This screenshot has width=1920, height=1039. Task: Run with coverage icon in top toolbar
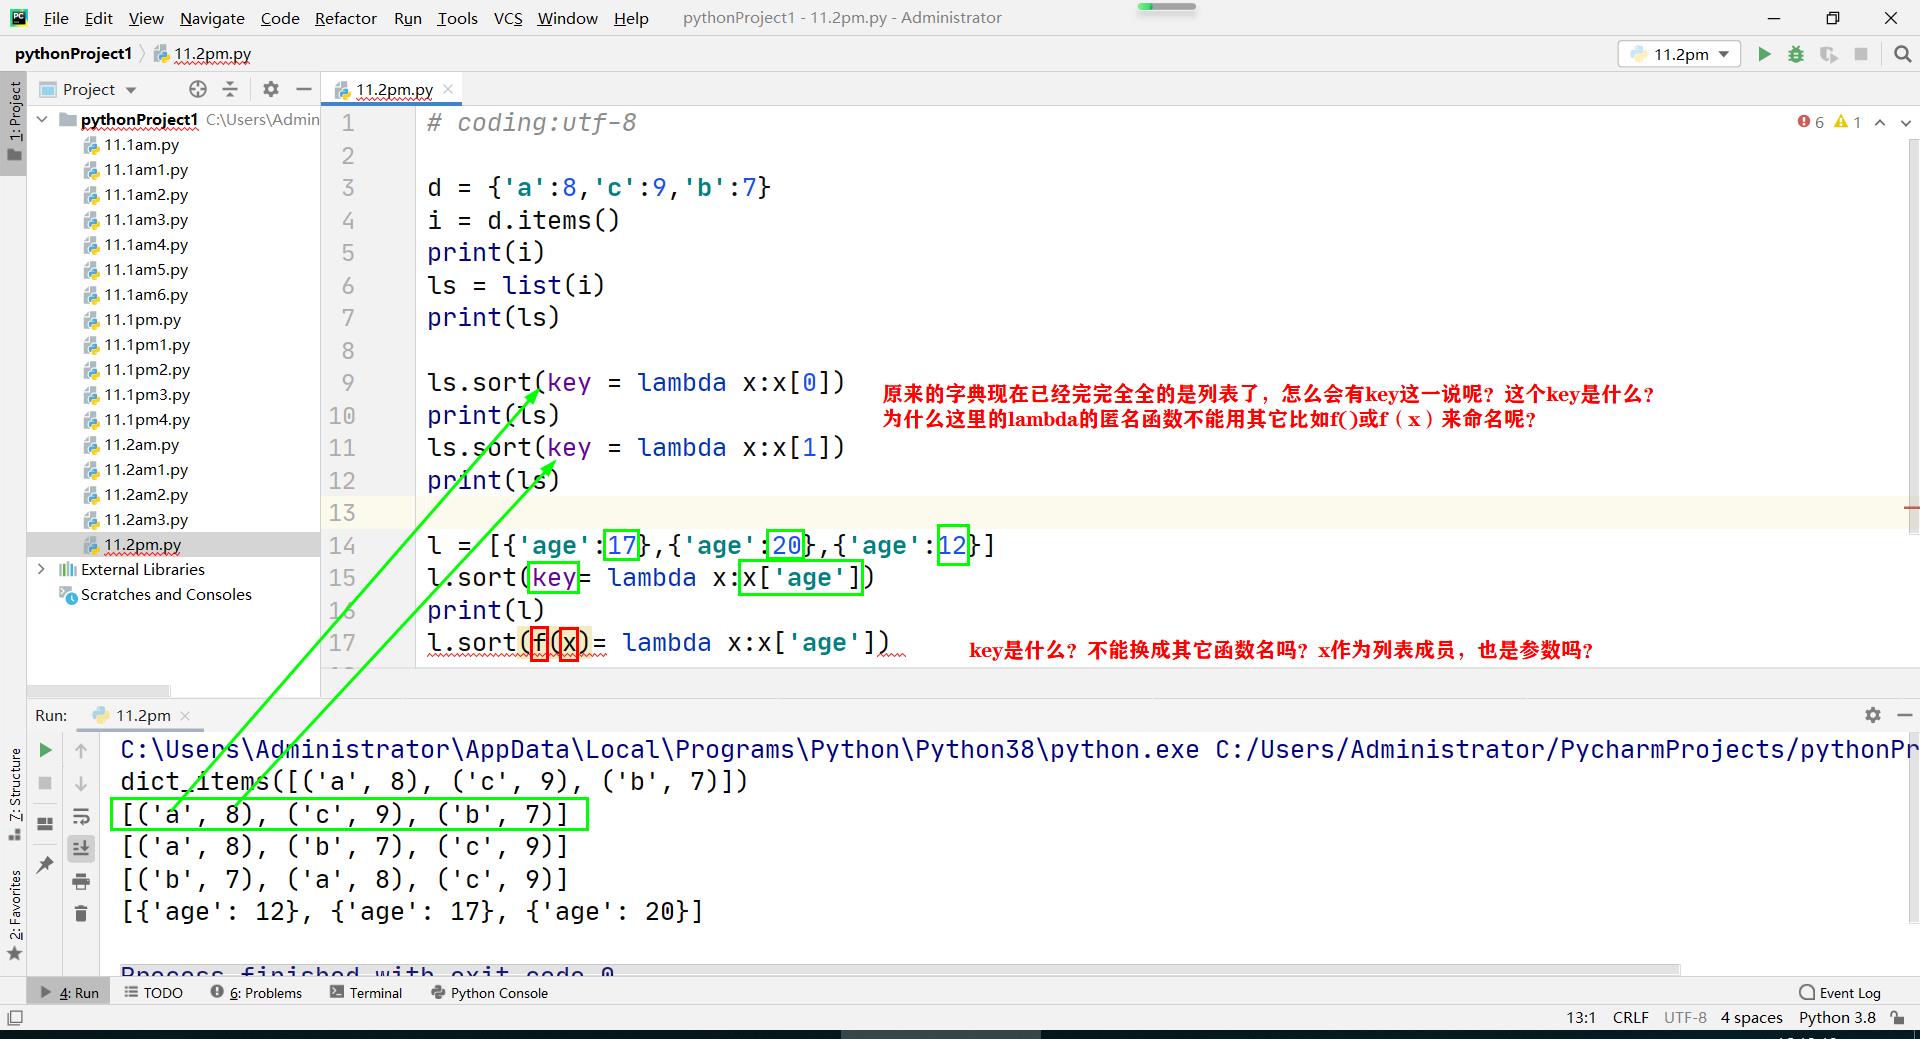[x=1829, y=54]
